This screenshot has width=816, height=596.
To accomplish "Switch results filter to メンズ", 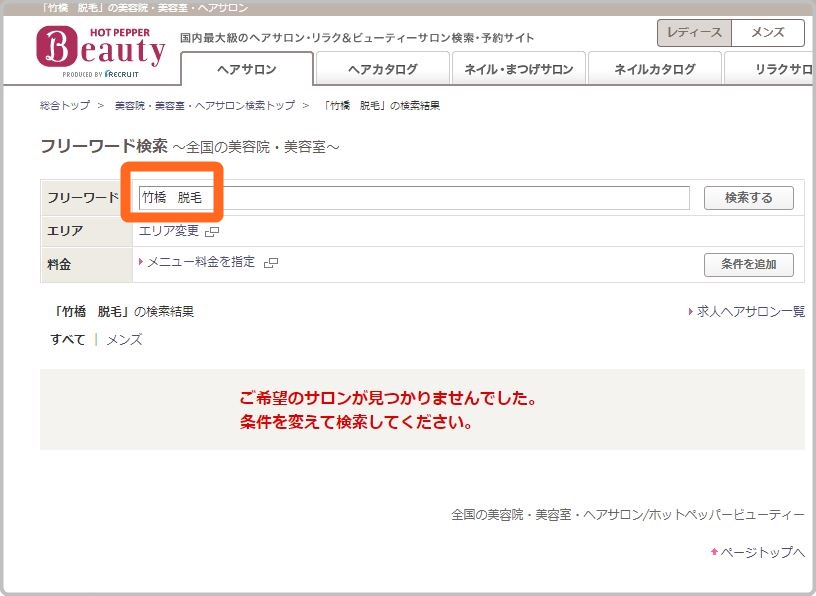I will pyautogui.click(x=122, y=340).
